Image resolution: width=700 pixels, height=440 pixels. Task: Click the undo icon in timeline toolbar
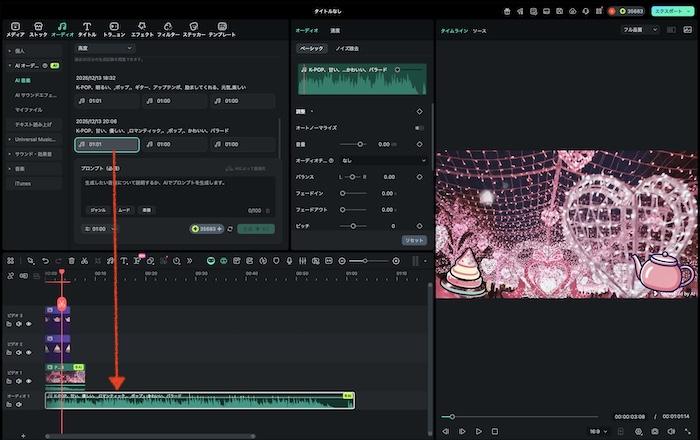[45, 261]
